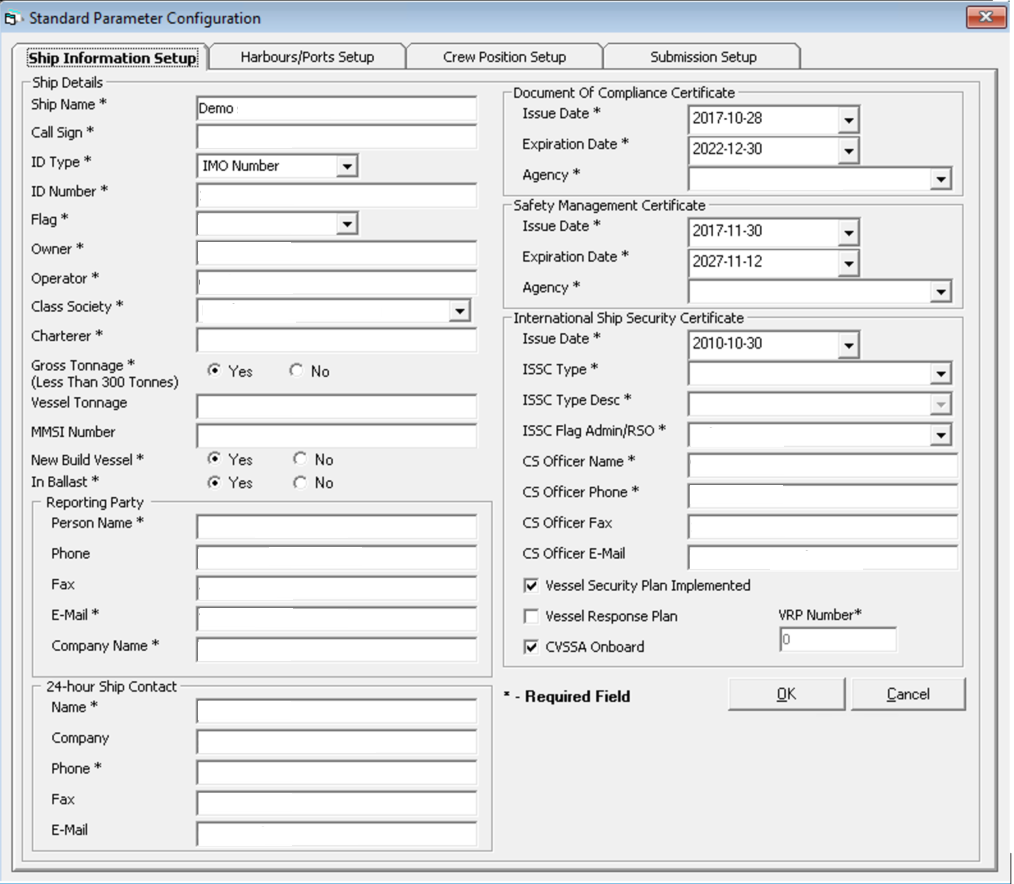Viewport: 1014px width, 884px height.
Task: Click Reporting Party Phone field
Action: tap(336, 557)
